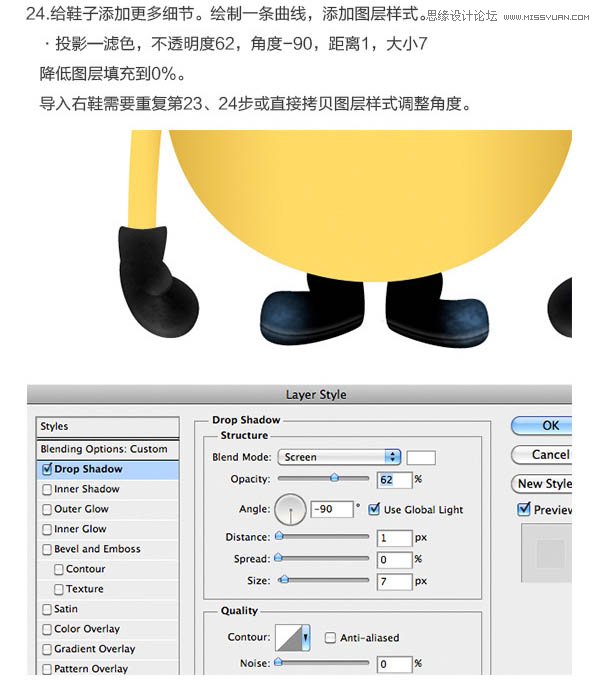
Task: Select the Inner Shadow row label
Action: 87,489
